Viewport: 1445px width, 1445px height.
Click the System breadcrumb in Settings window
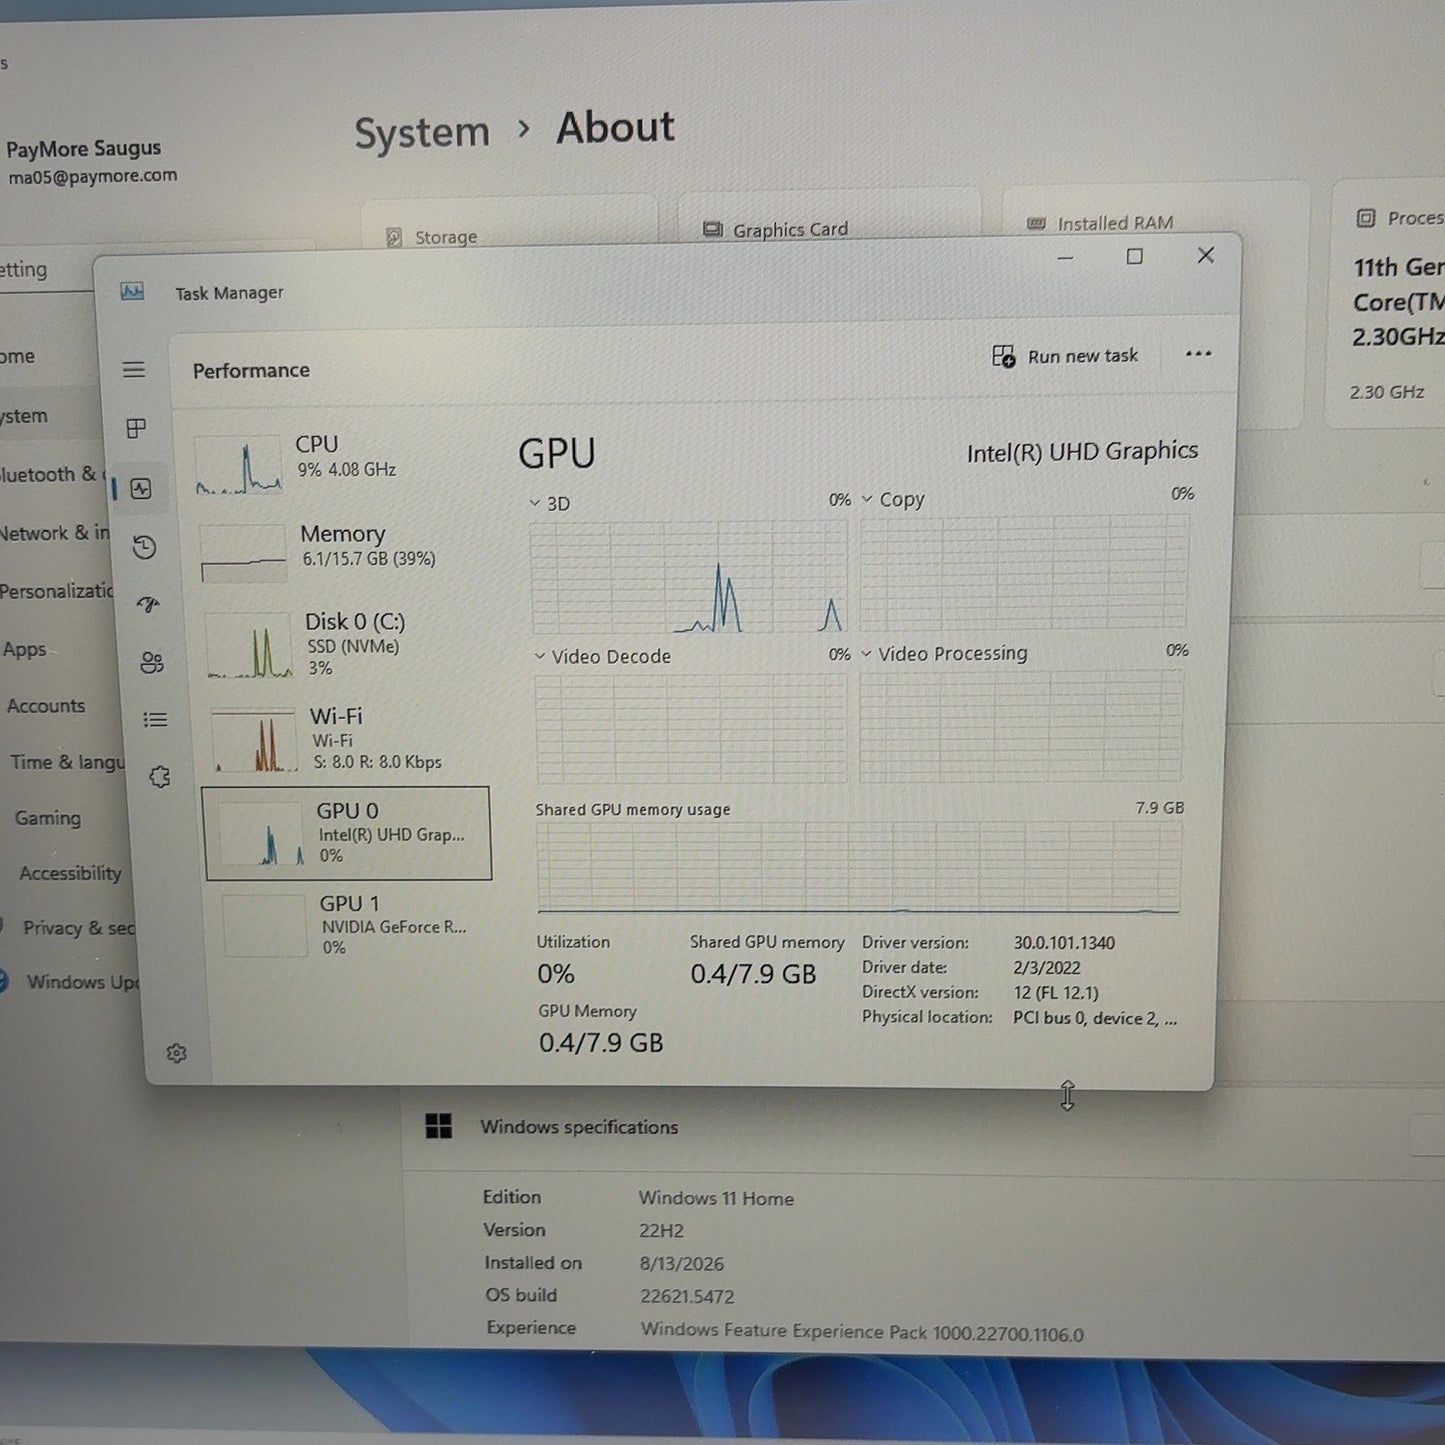click(x=422, y=132)
